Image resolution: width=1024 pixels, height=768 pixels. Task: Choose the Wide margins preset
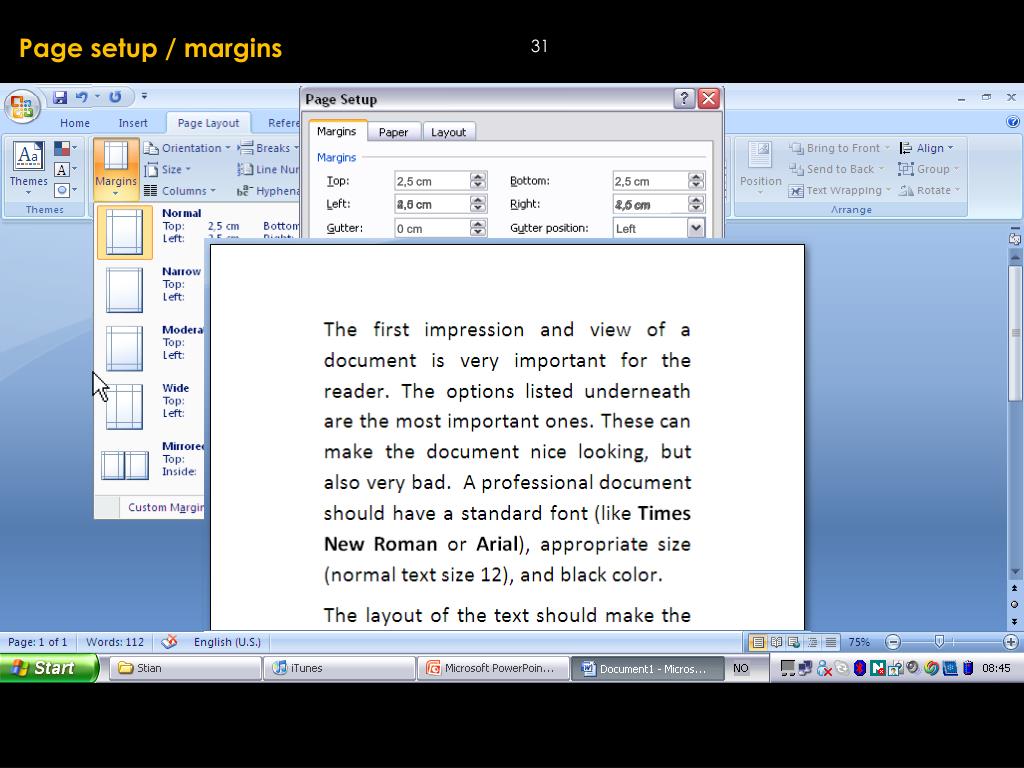click(x=150, y=406)
